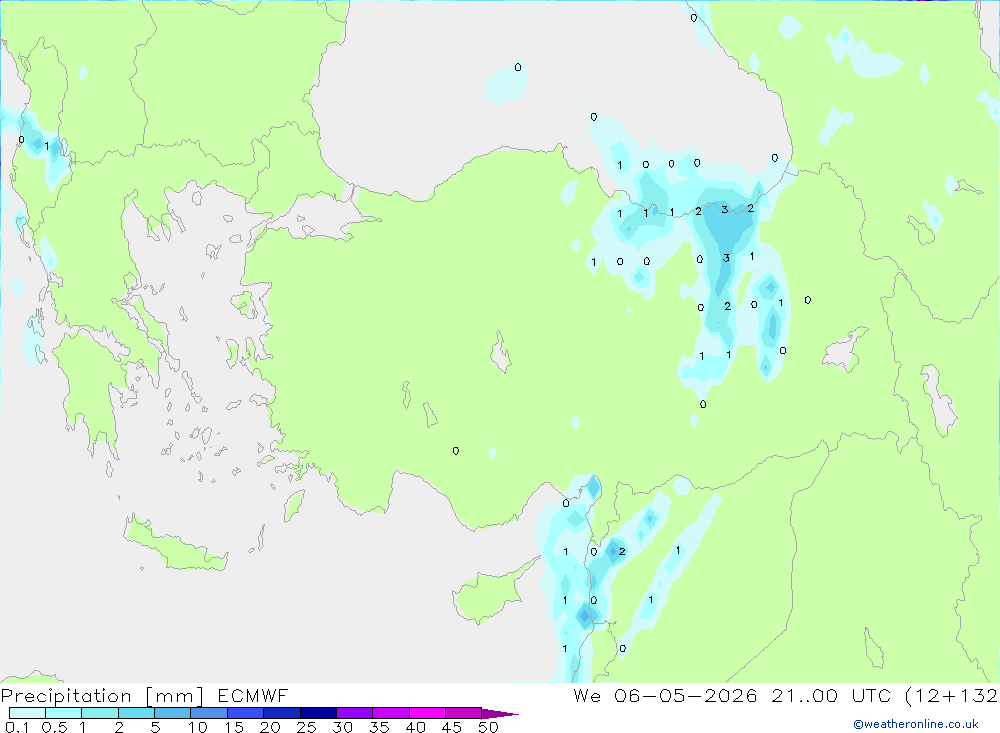
Task: Click the "06-05-2026" date text
Action: [x=686, y=696]
